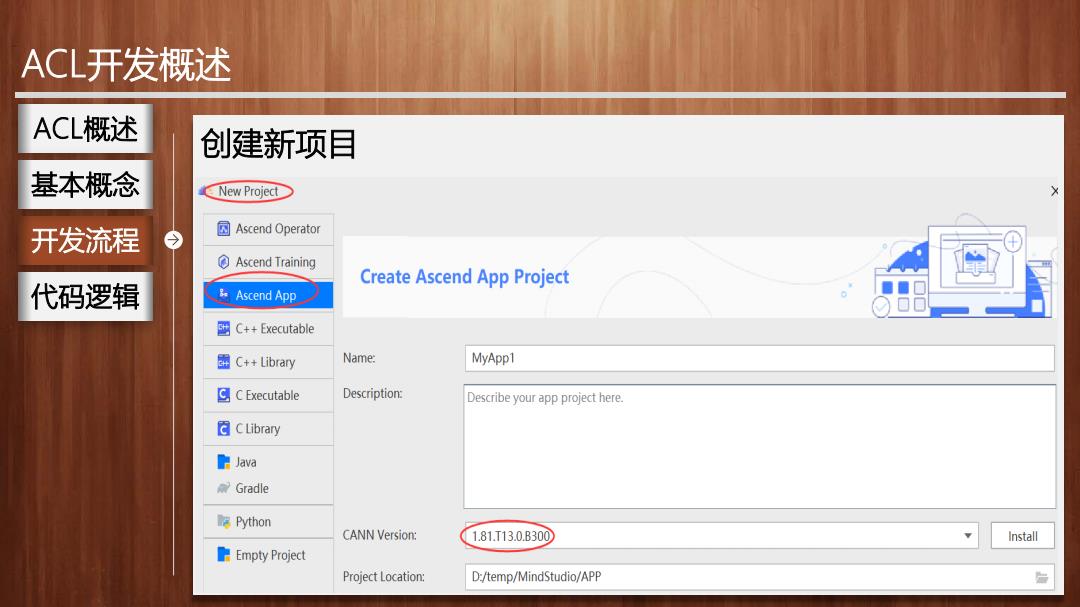Click the 创建新项目 heading

(x=278, y=145)
